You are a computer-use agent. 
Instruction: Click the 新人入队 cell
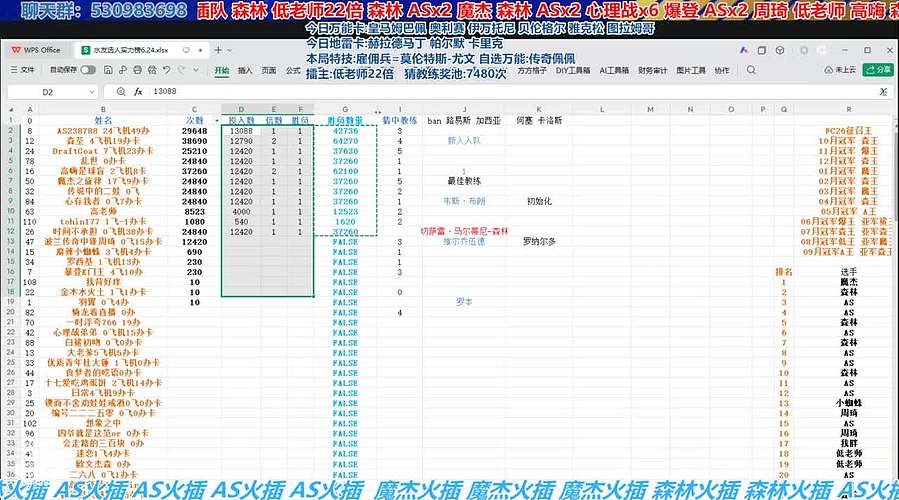coord(464,140)
